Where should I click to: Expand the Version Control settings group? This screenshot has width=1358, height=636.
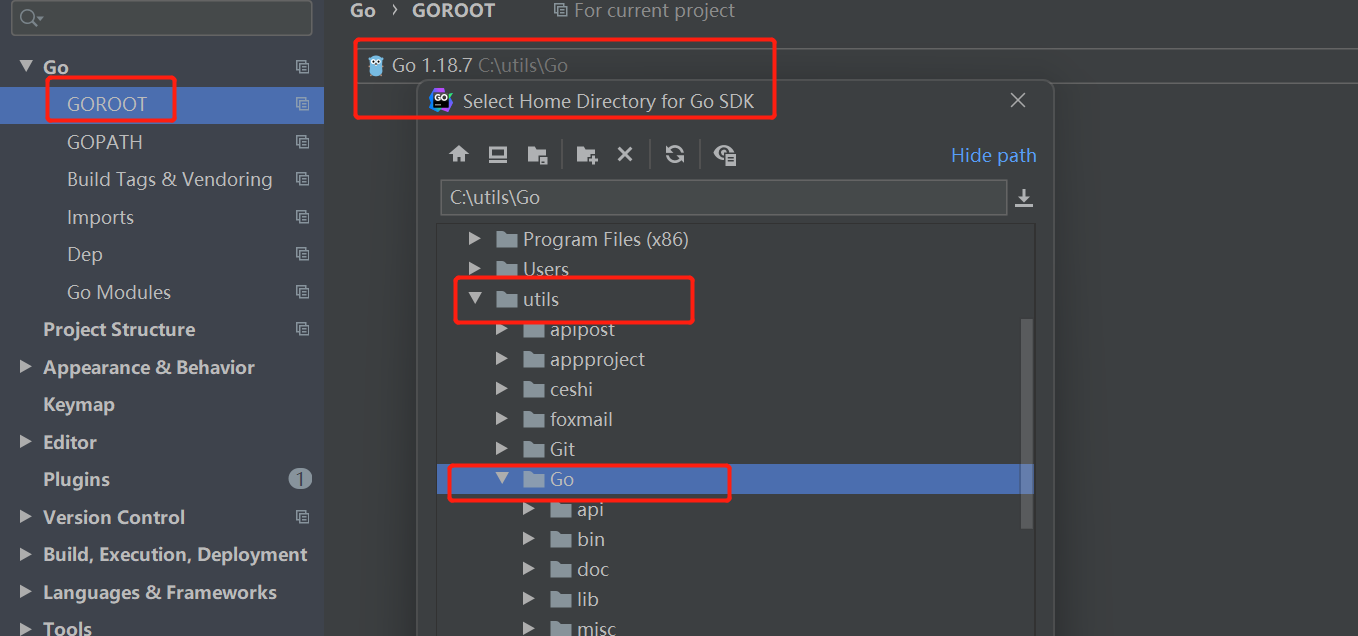tap(26, 517)
